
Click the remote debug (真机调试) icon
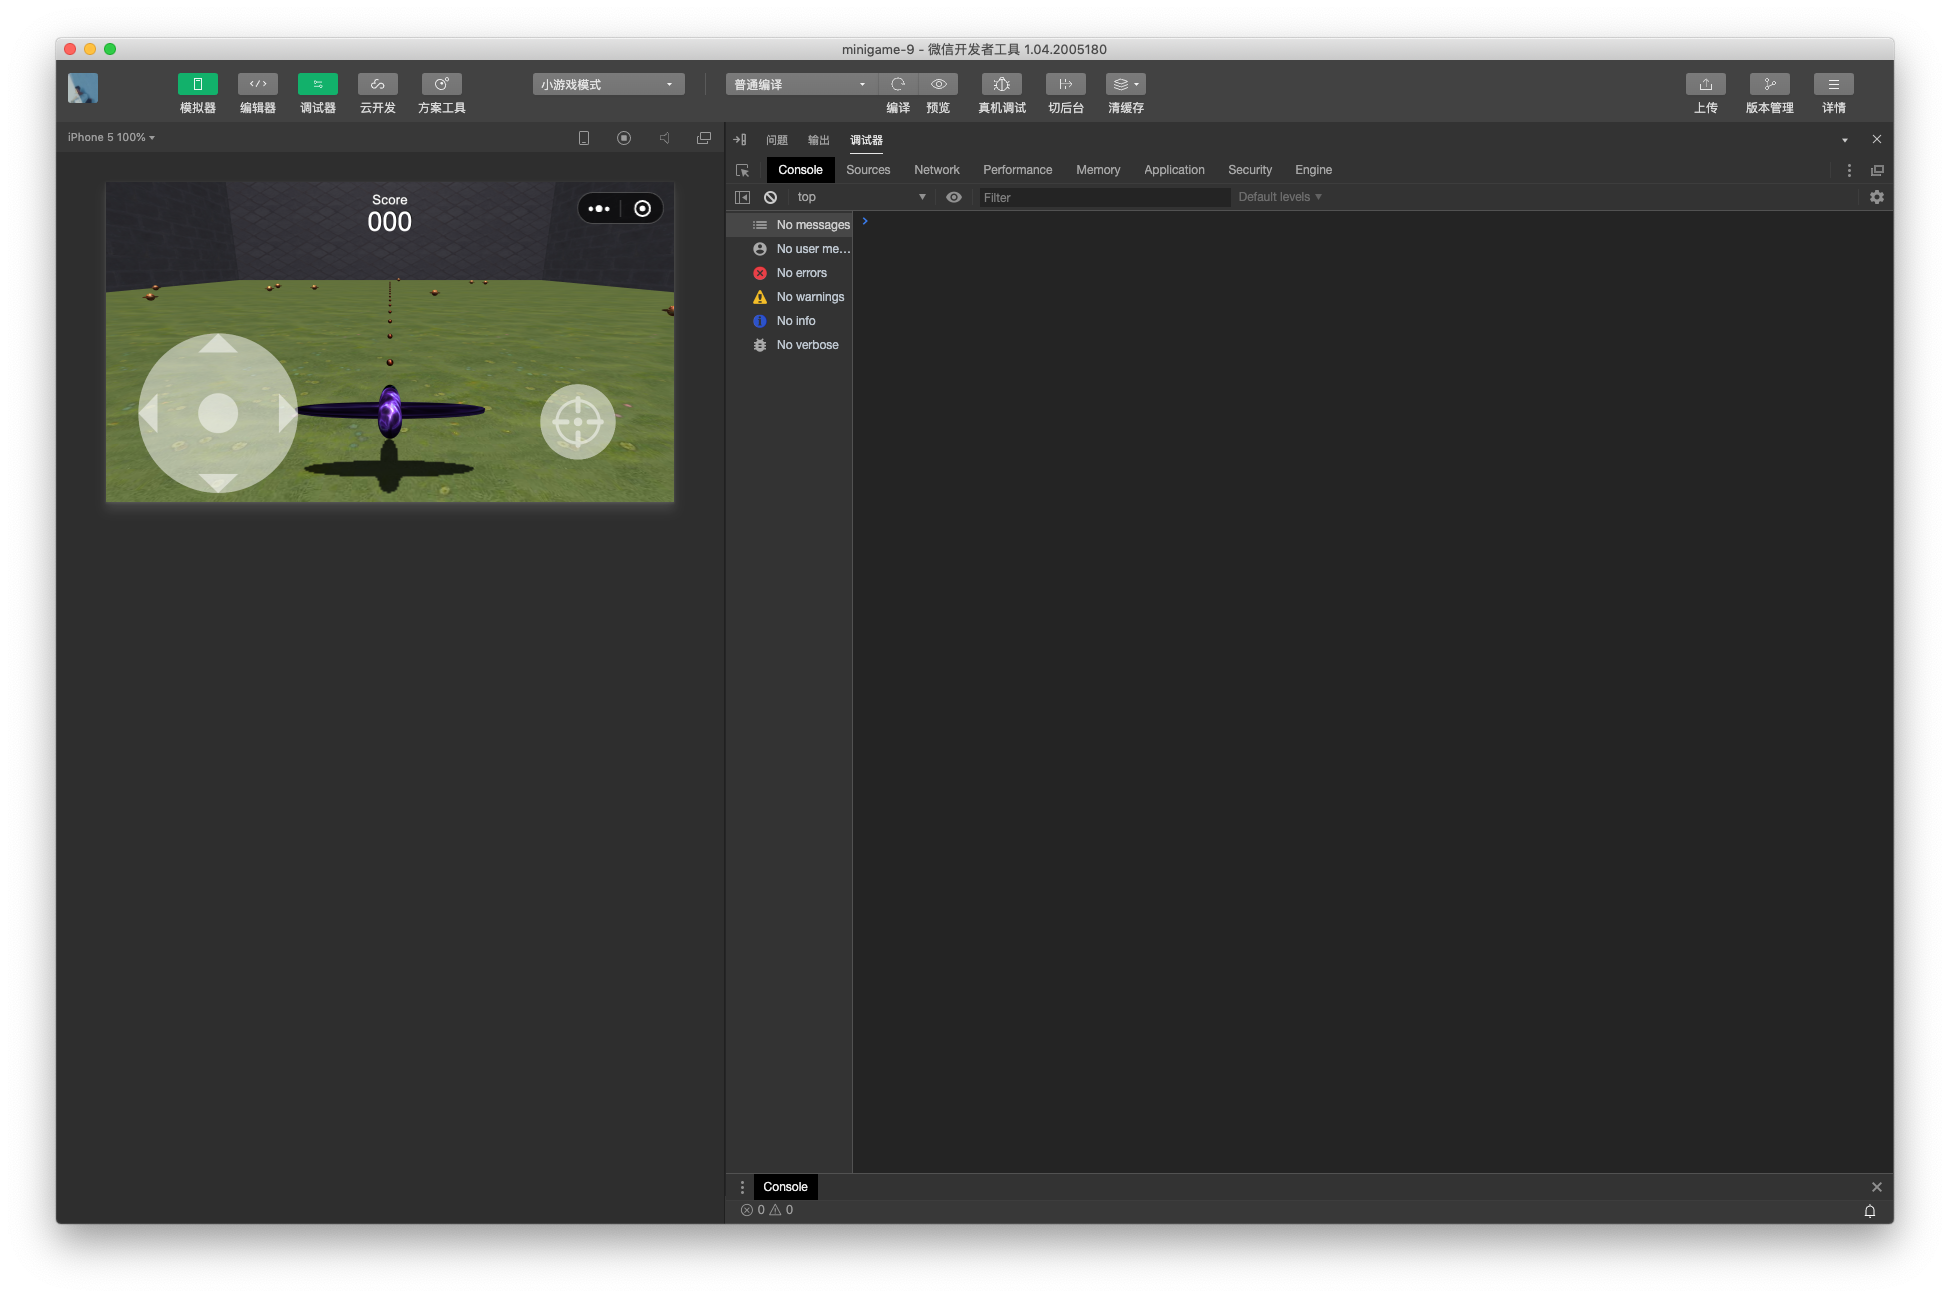1002,85
